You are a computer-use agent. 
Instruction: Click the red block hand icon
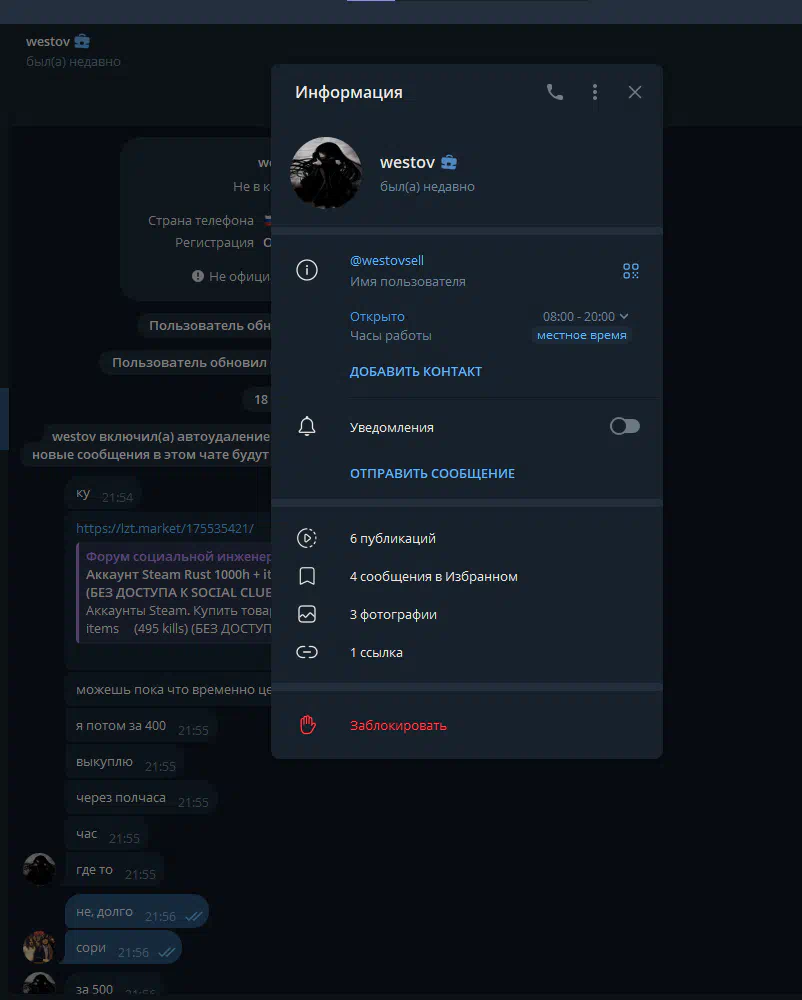[307, 725]
